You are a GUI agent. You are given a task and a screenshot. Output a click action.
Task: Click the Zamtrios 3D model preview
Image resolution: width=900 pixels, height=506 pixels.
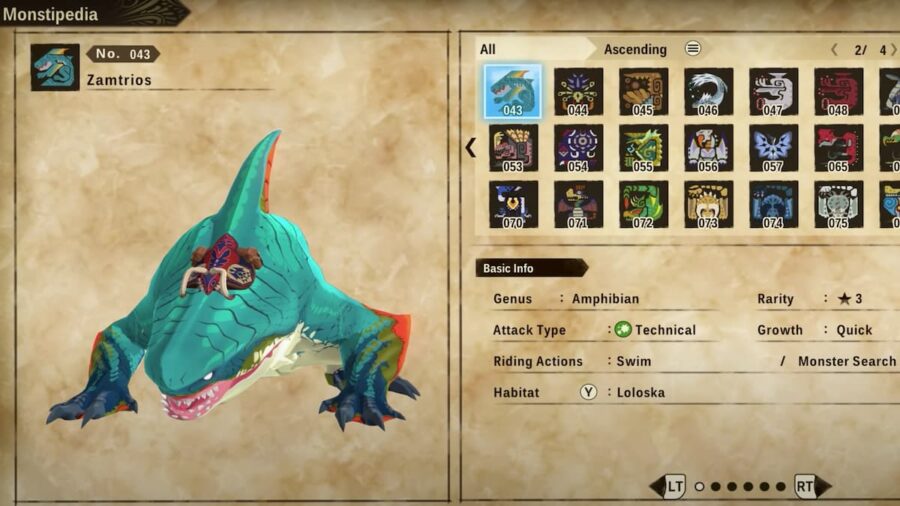pyautogui.click(x=233, y=281)
